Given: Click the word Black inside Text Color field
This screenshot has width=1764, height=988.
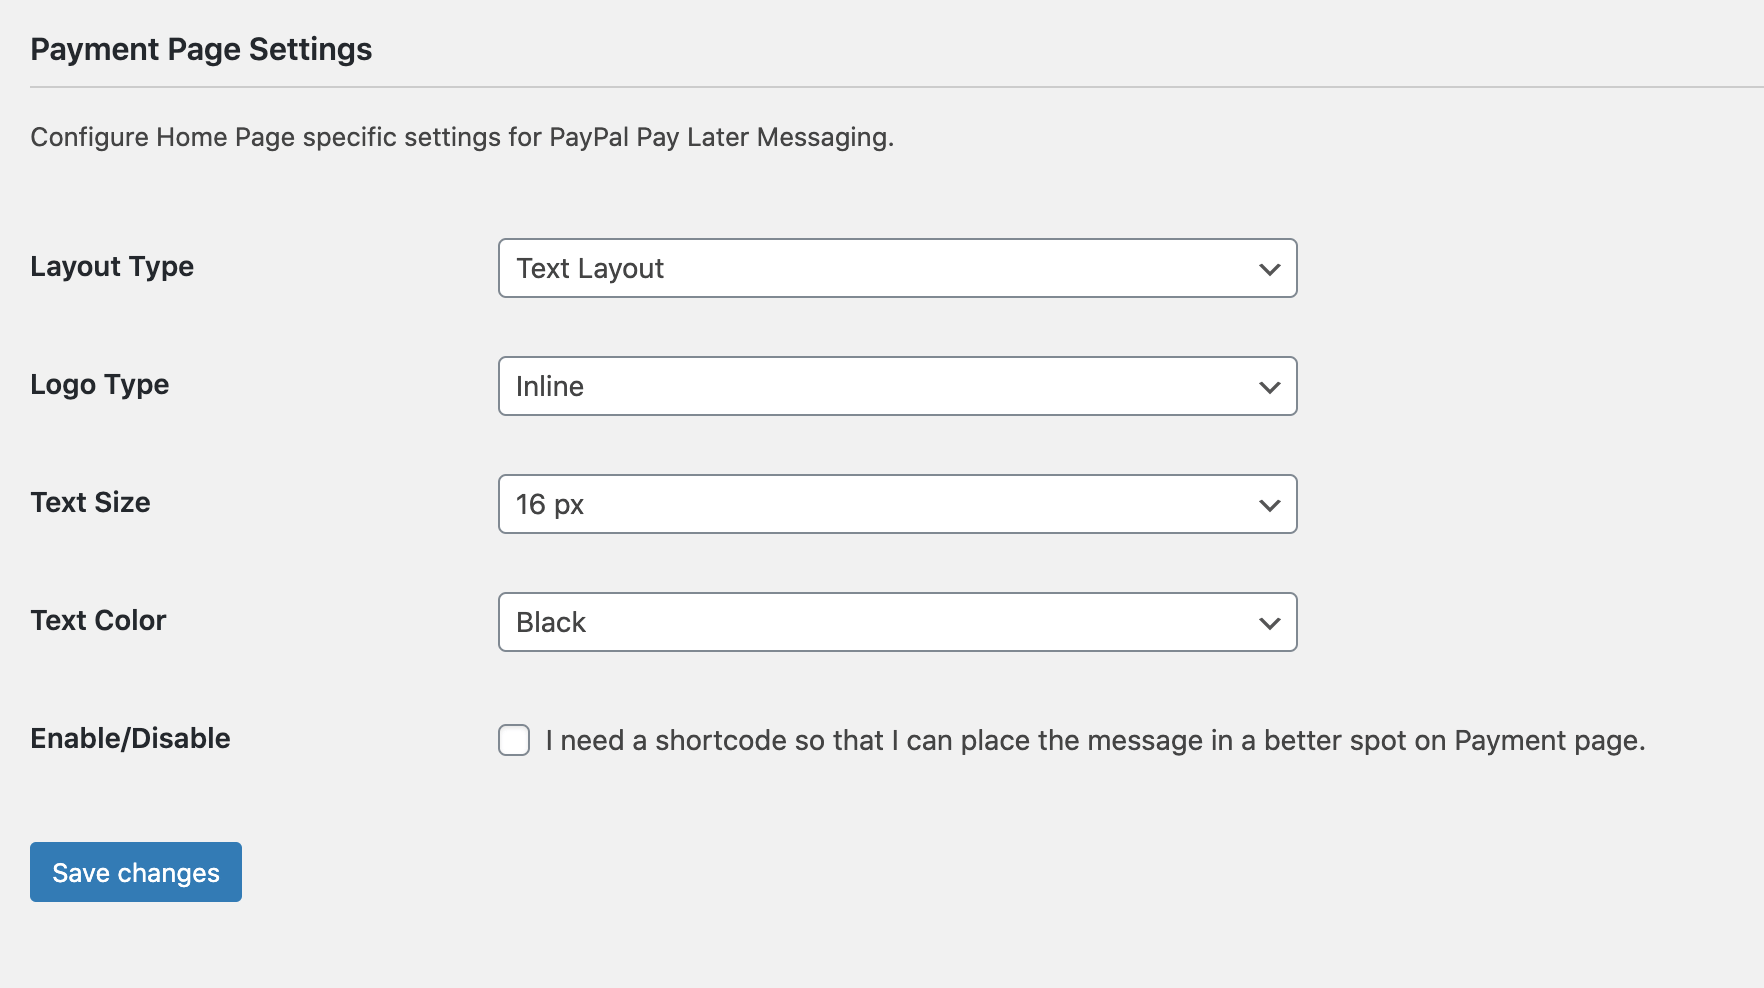Looking at the screenshot, I should (x=551, y=622).
